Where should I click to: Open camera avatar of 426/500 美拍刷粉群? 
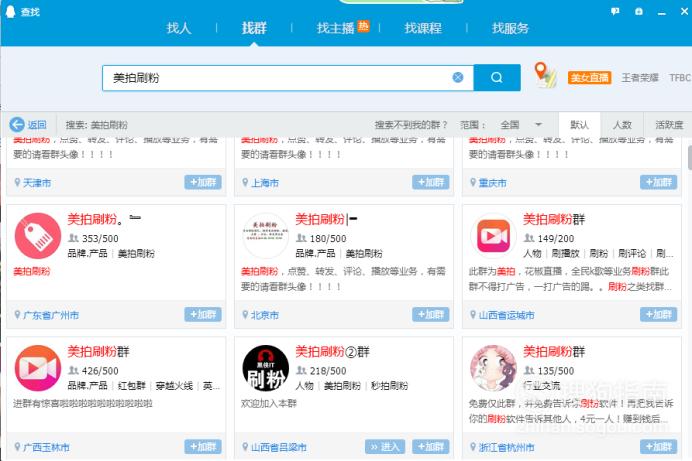pyautogui.click(x=38, y=368)
